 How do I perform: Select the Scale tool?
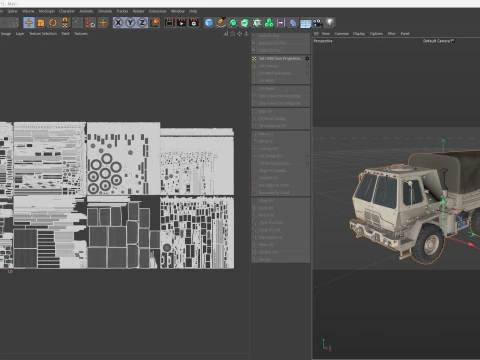(41, 23)
